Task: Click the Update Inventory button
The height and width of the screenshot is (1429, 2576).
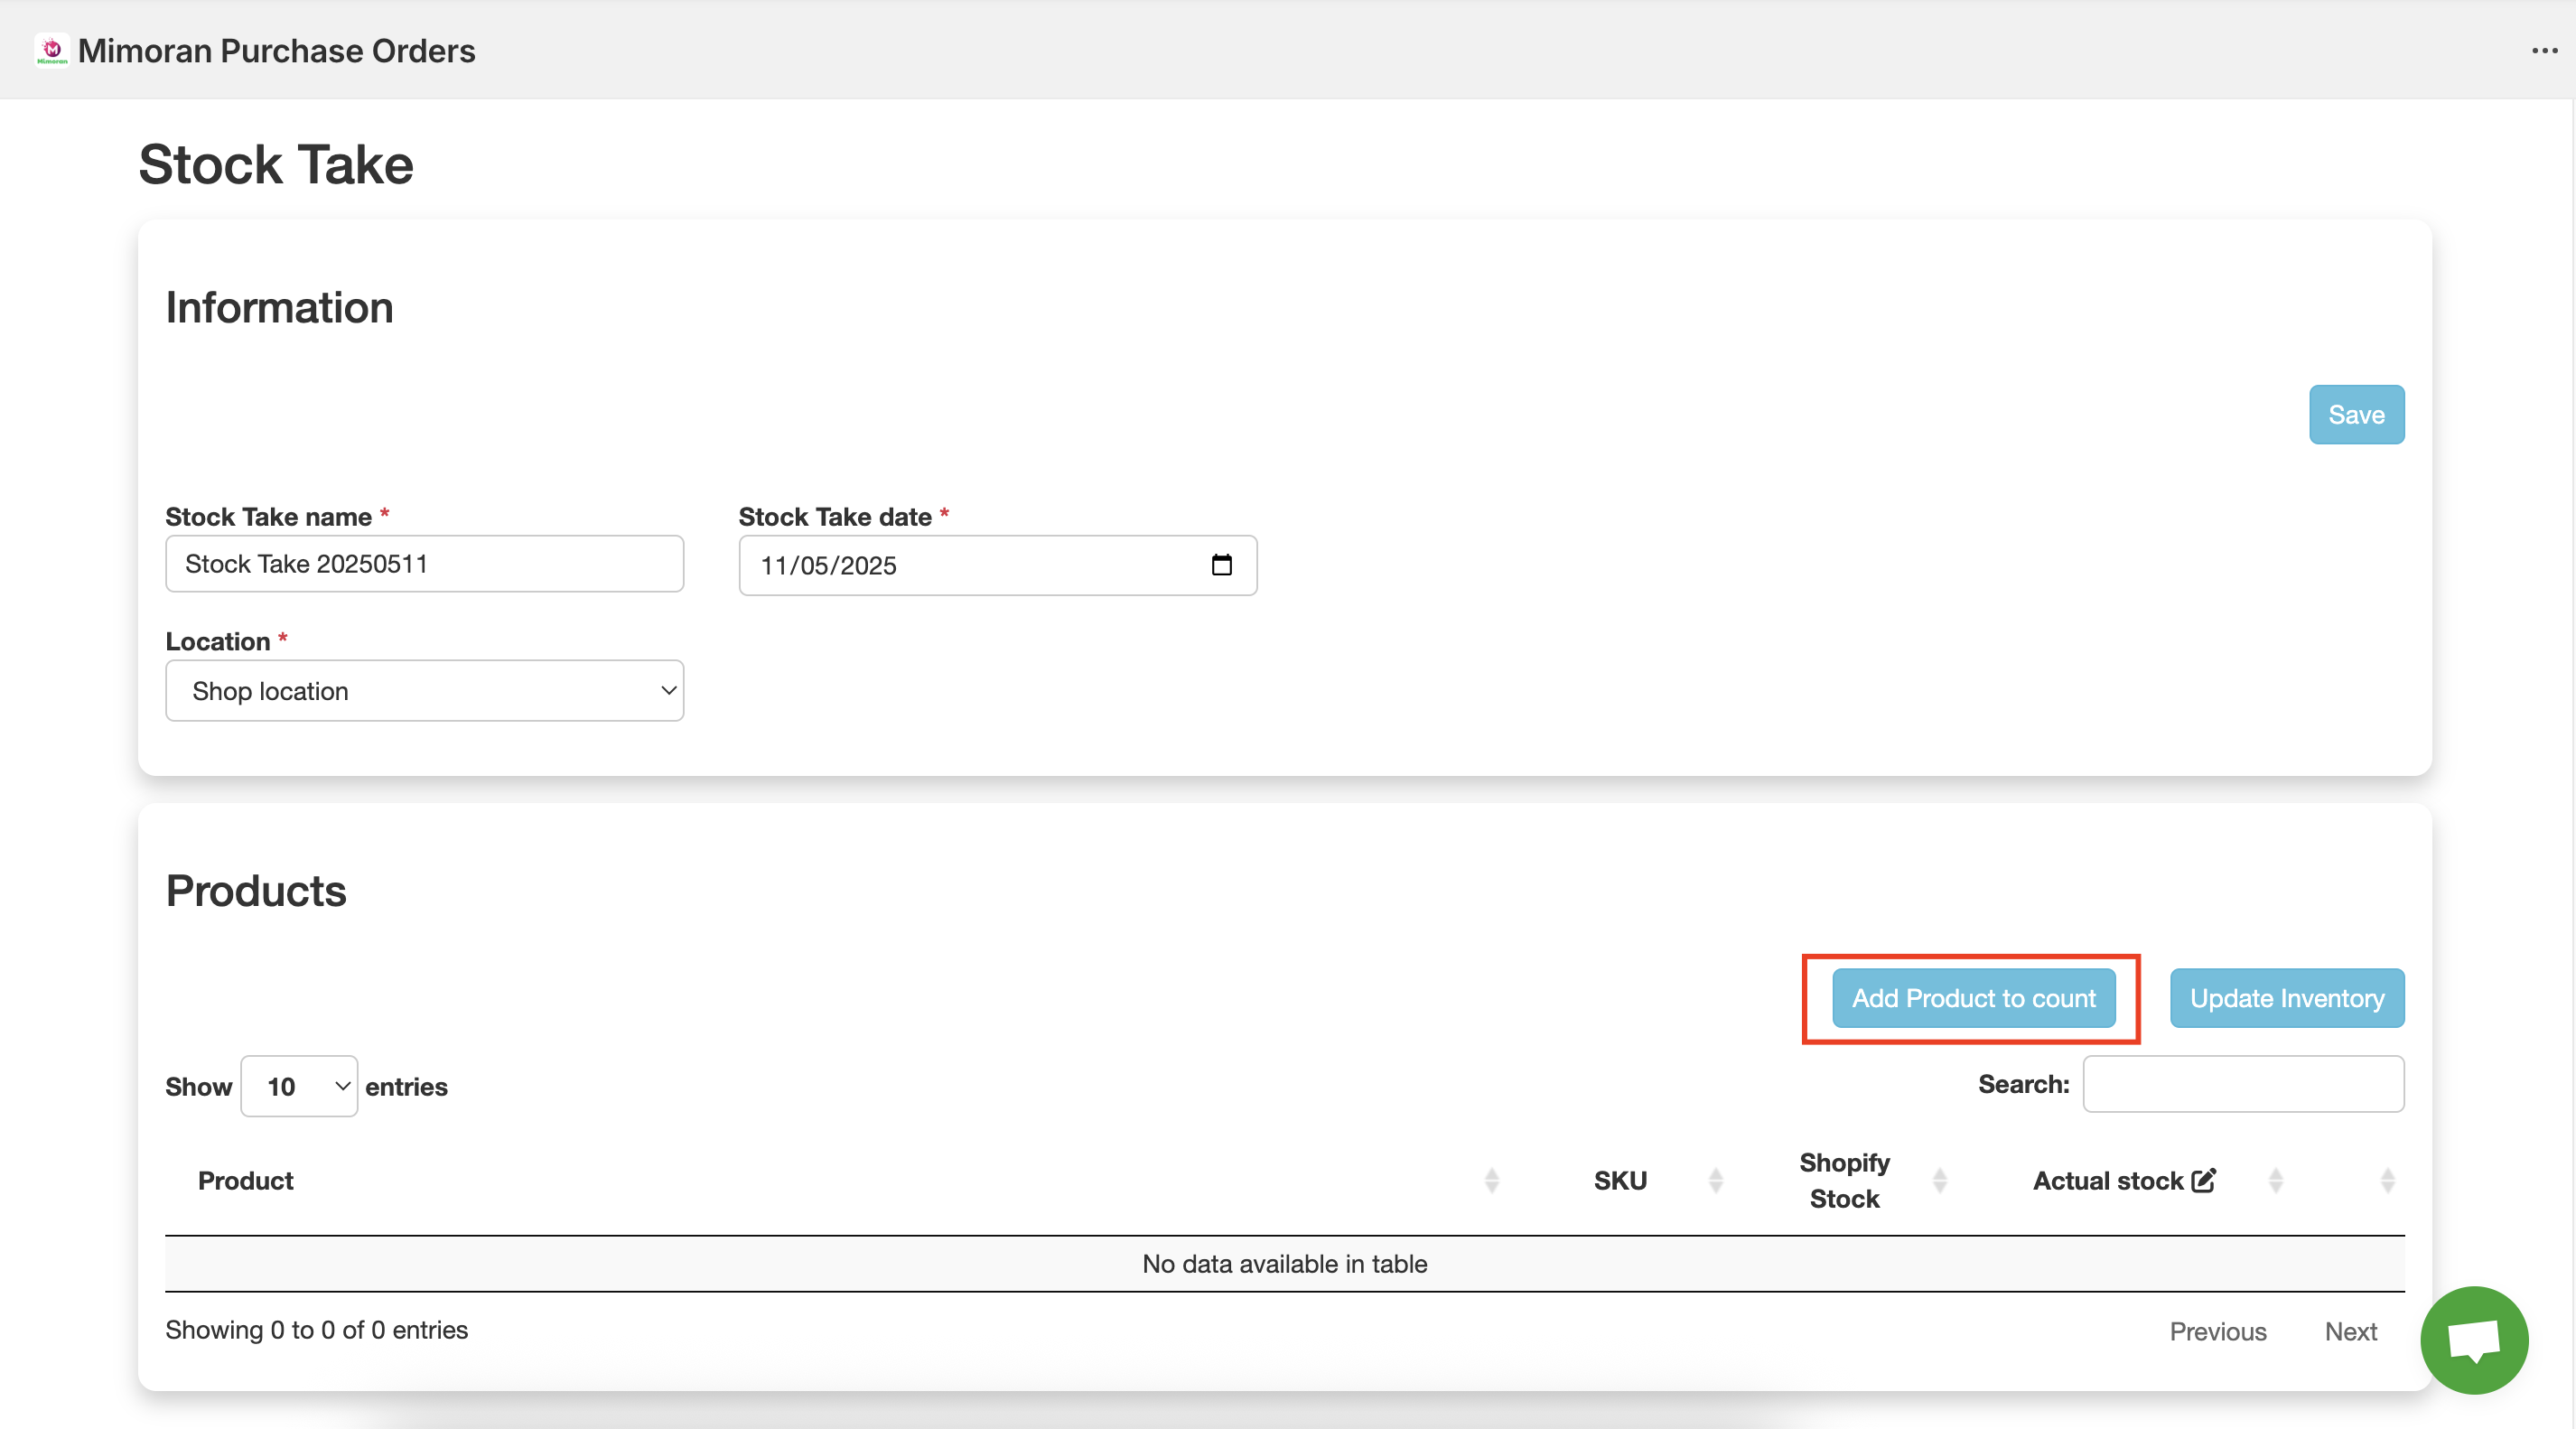Action: (2286, 998)
